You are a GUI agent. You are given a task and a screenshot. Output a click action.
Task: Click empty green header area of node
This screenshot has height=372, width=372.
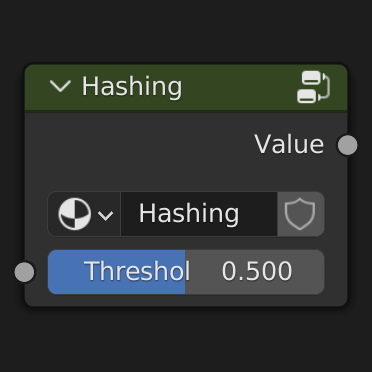[238, 87]
